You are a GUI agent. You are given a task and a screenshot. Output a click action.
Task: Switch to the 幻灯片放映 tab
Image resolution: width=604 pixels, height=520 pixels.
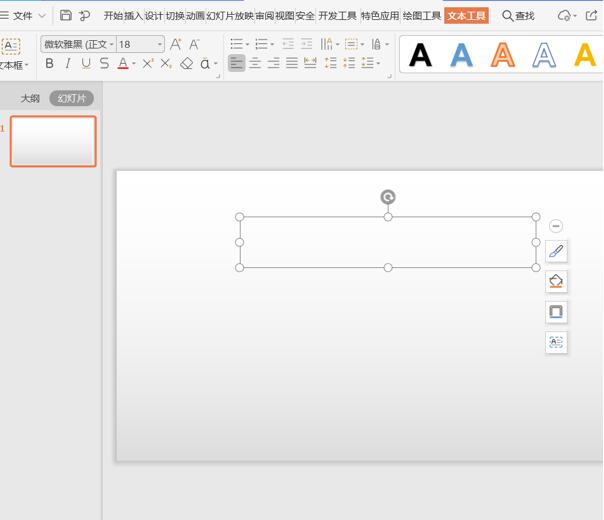230,16
